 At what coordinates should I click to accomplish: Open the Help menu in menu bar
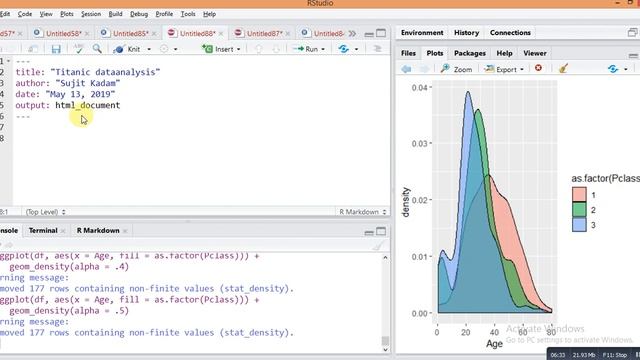[x=209, y=14]
